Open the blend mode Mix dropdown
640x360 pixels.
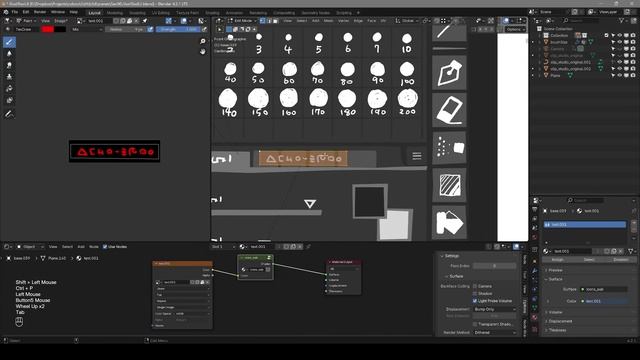click(87, 29)
